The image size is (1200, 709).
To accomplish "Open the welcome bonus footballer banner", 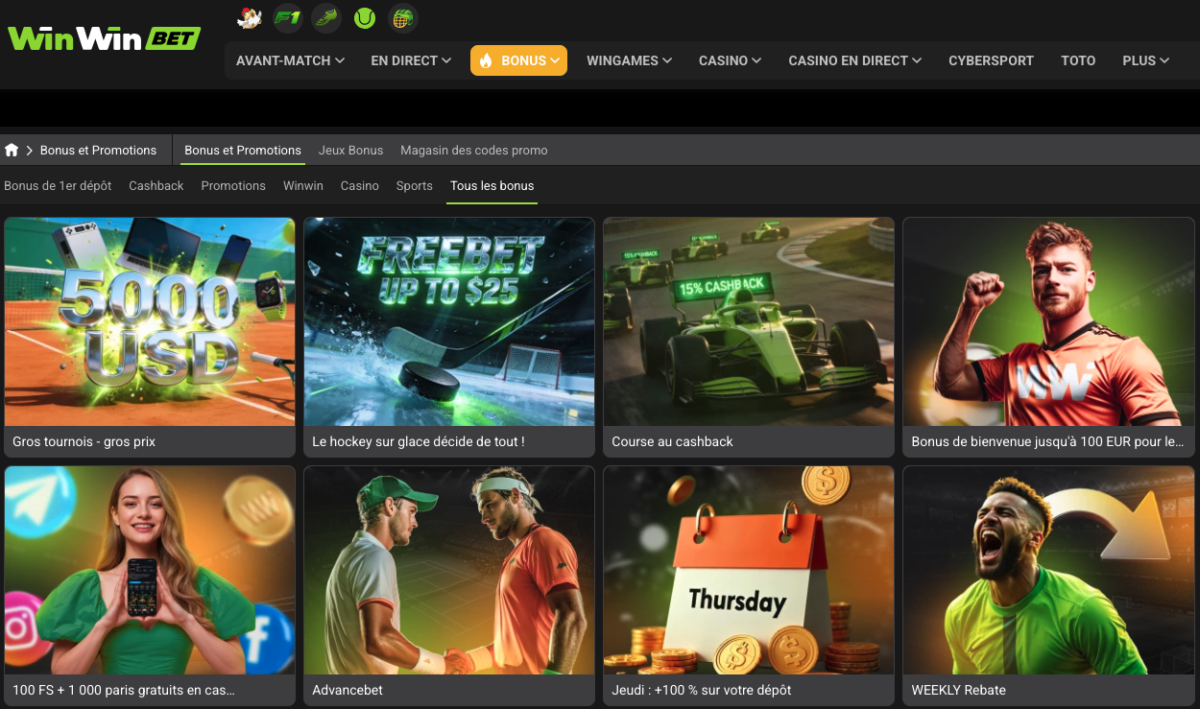I will click(1049, 322).
